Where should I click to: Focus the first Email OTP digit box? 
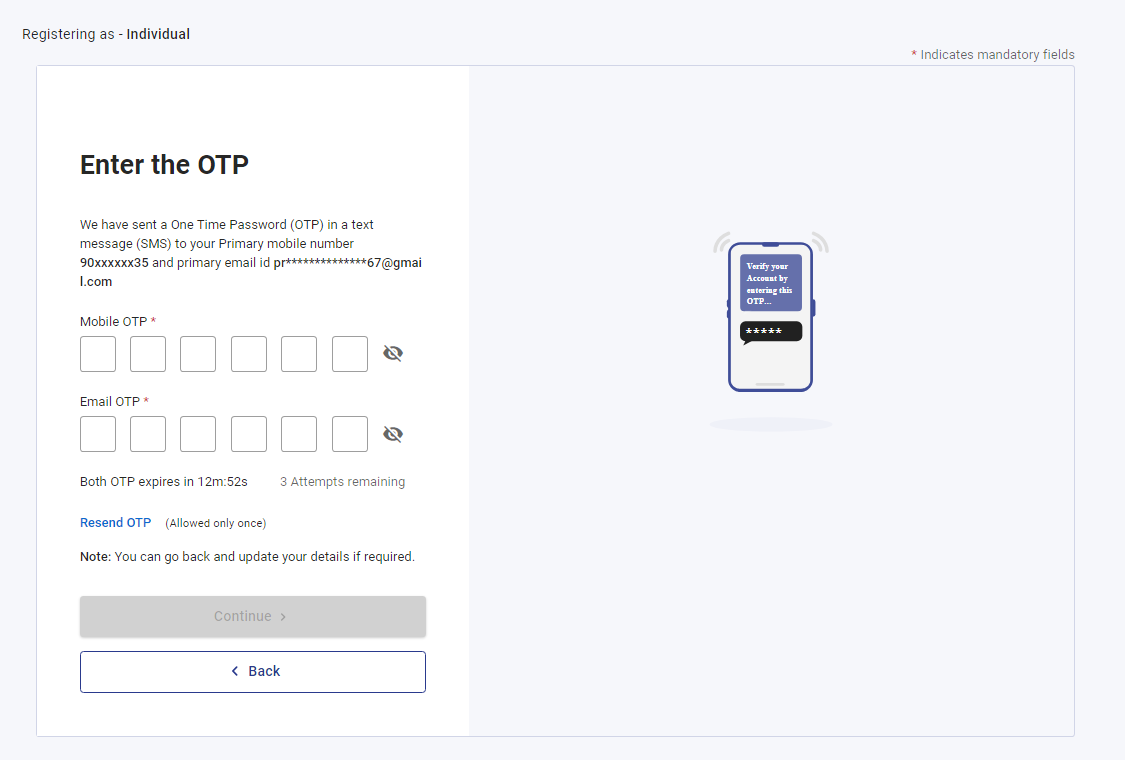pyautogui.click(x=98, y=434)
